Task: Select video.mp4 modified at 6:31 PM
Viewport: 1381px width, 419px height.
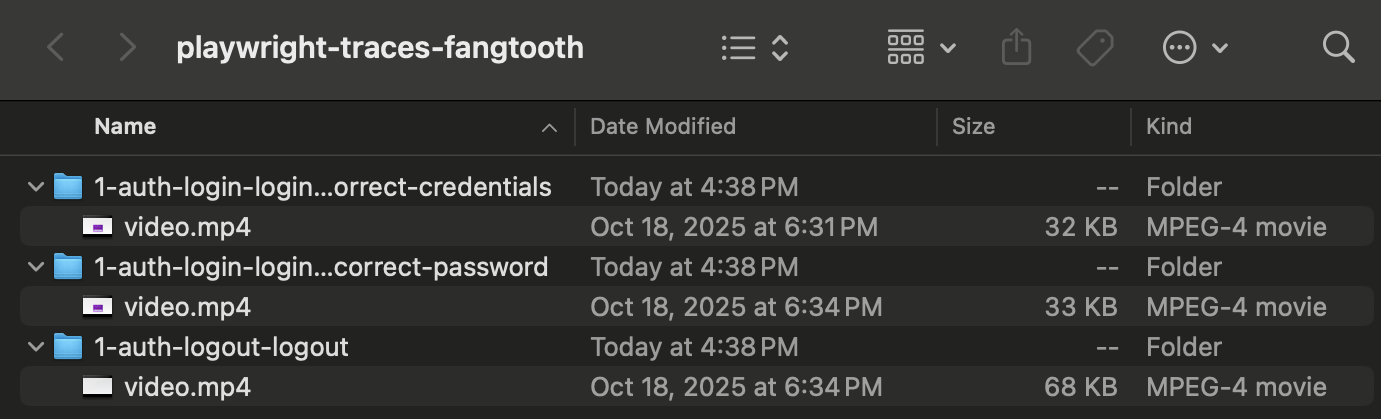Action: coord(187,227)
